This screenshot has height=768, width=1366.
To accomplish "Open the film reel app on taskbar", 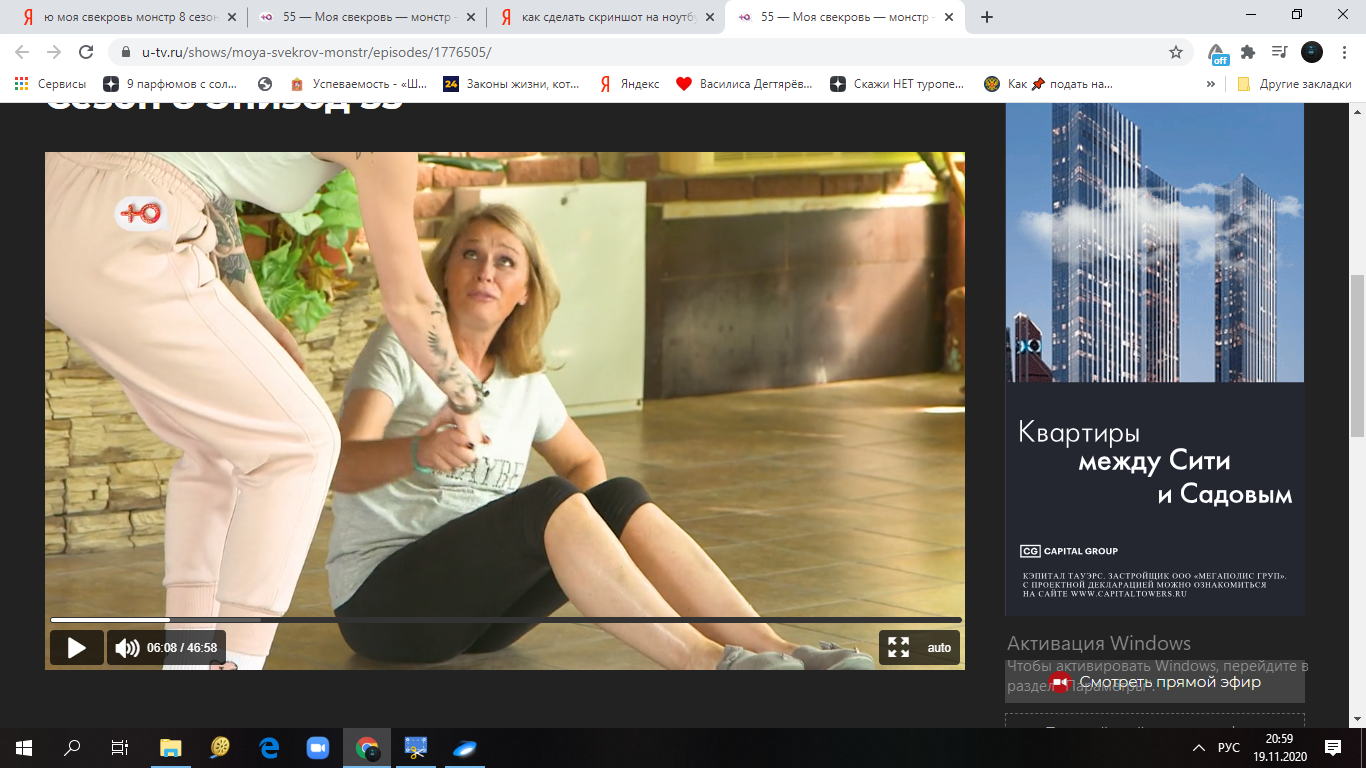I will pos(221,747).
